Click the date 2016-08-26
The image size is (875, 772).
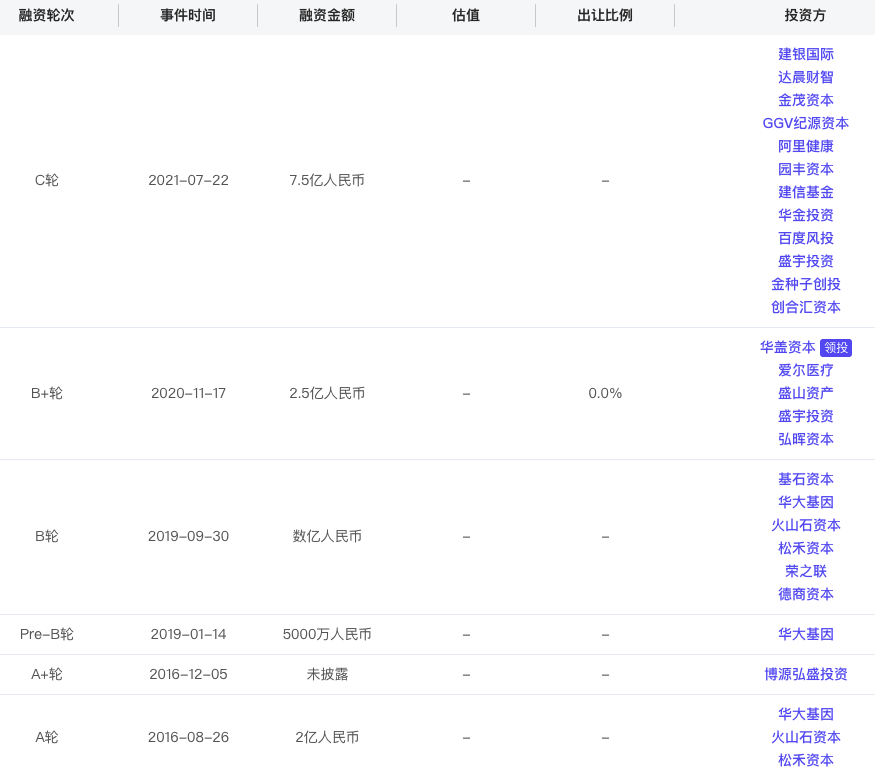pyautogui.click(x=188, y=737)
